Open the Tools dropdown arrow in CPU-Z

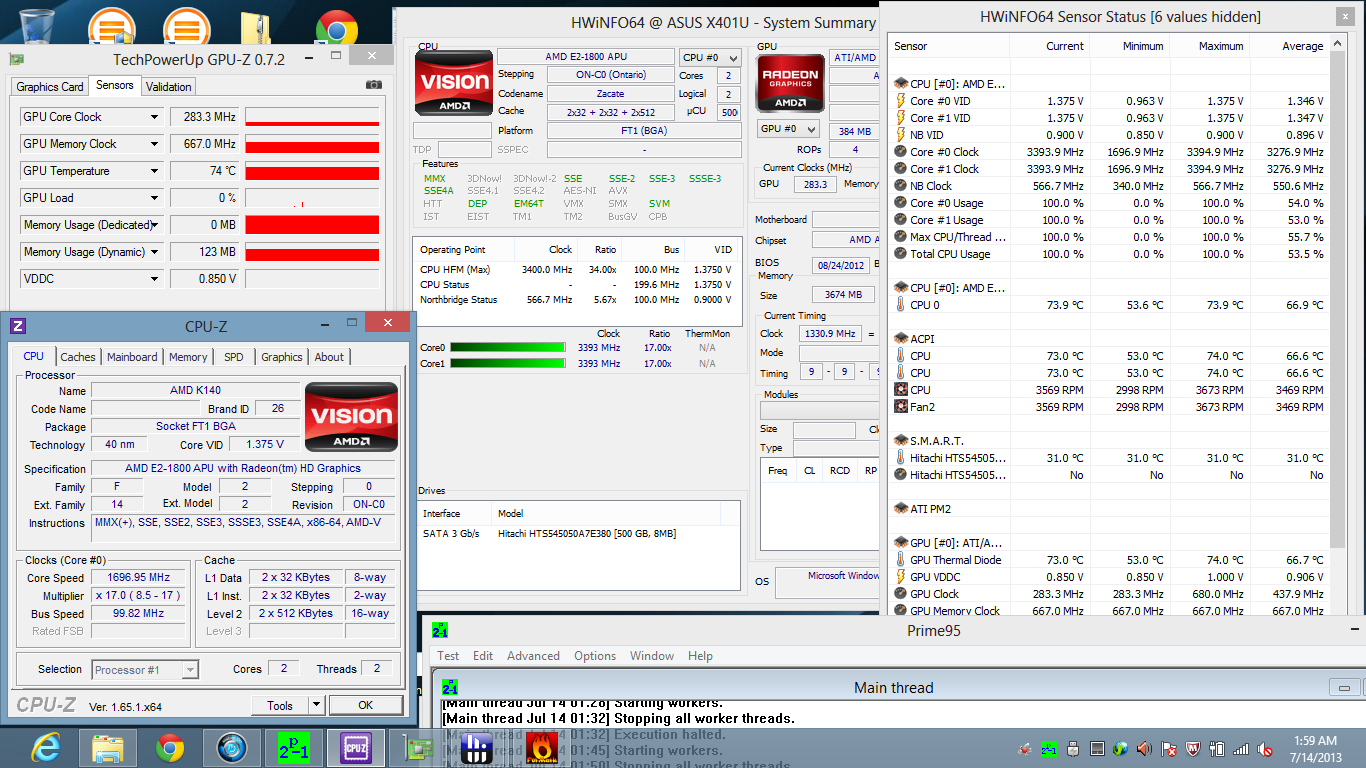tap(316, 705)
